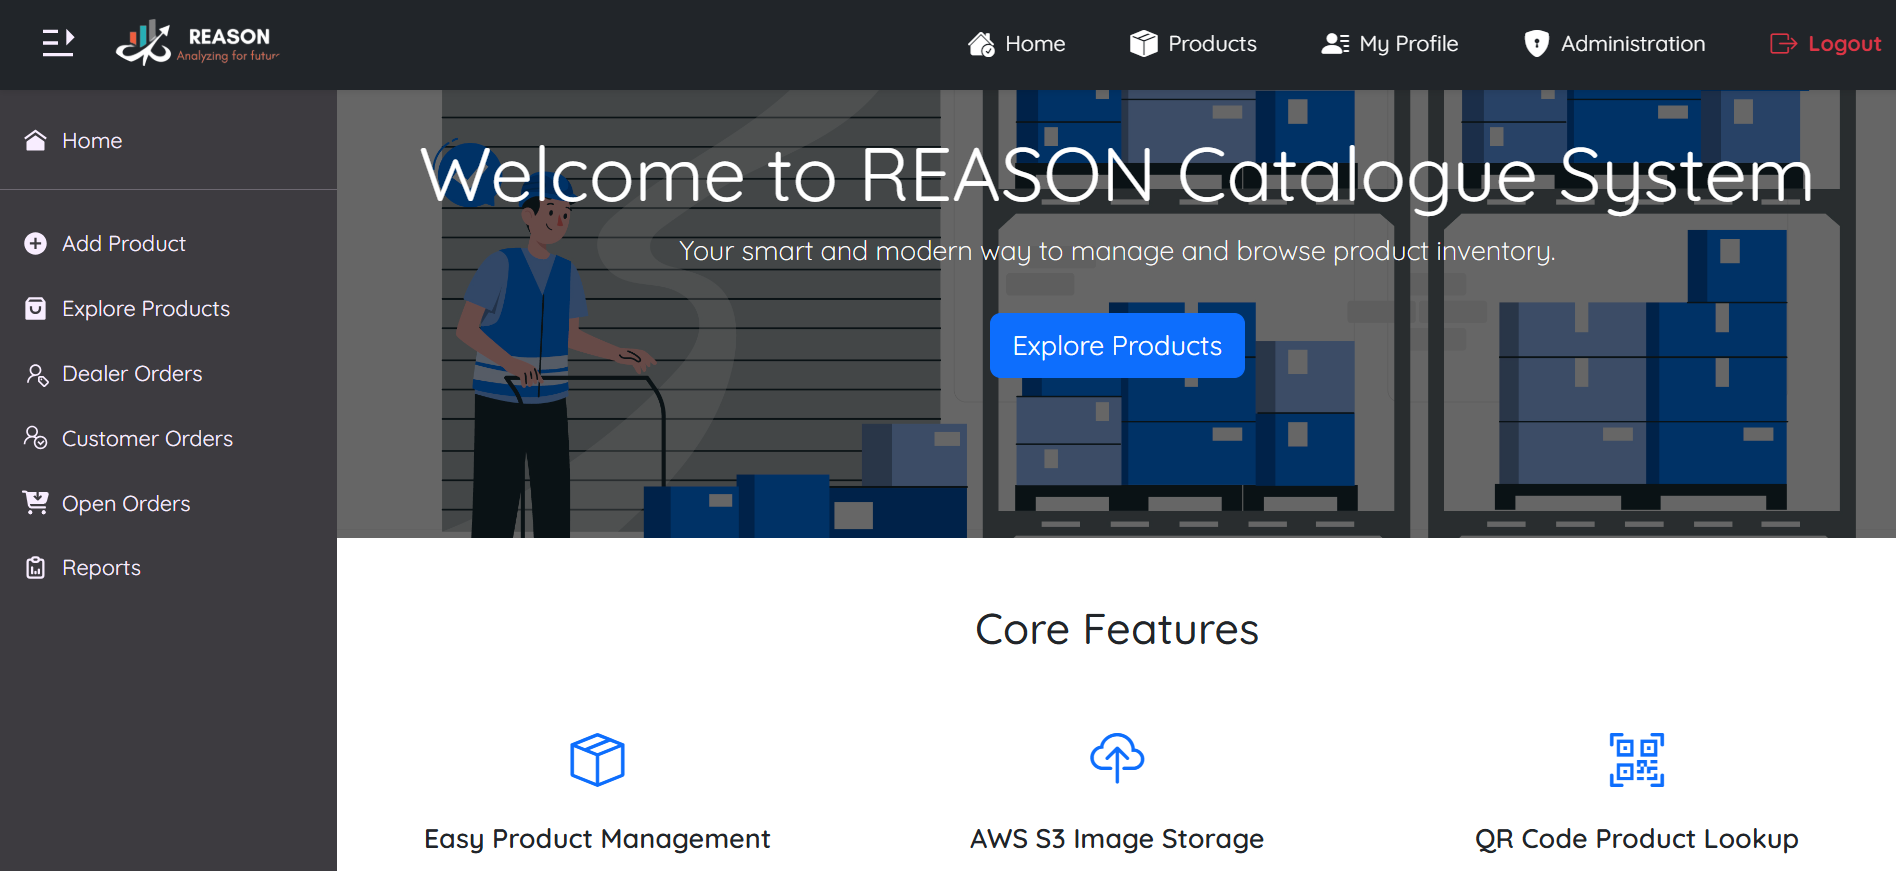
Task: Click the Open Orders cart icon
Action: 36,503
